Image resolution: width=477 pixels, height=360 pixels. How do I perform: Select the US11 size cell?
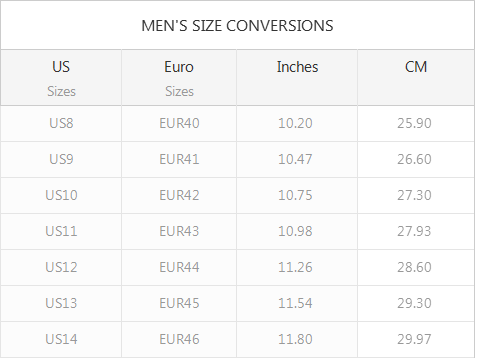(x=61, y=231)
